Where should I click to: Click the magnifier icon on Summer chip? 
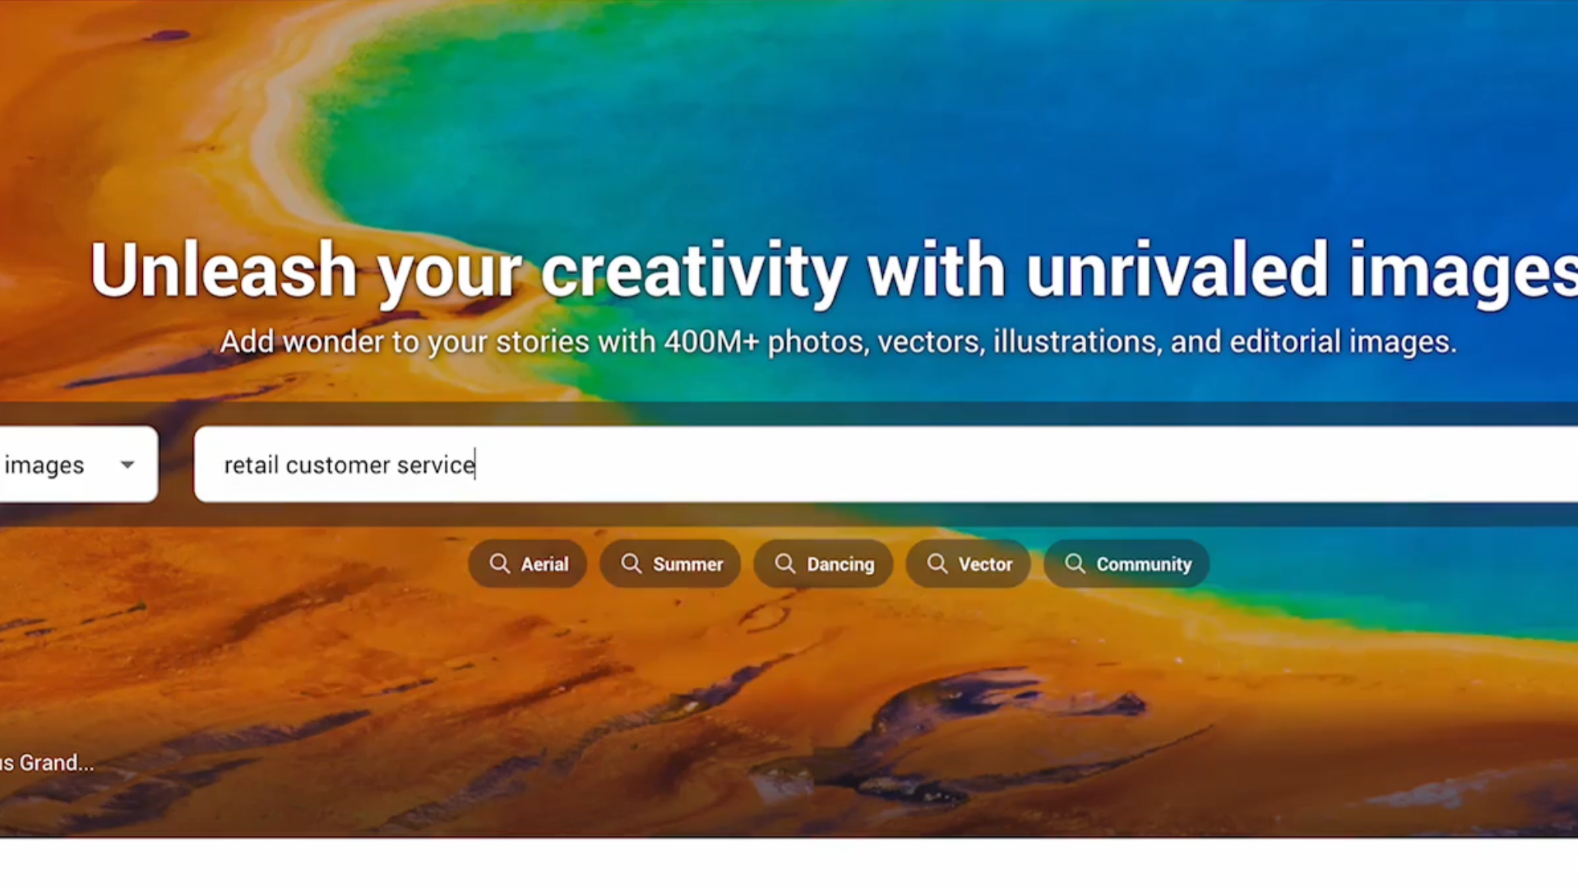pyautogui.click(x=631, y=564)
